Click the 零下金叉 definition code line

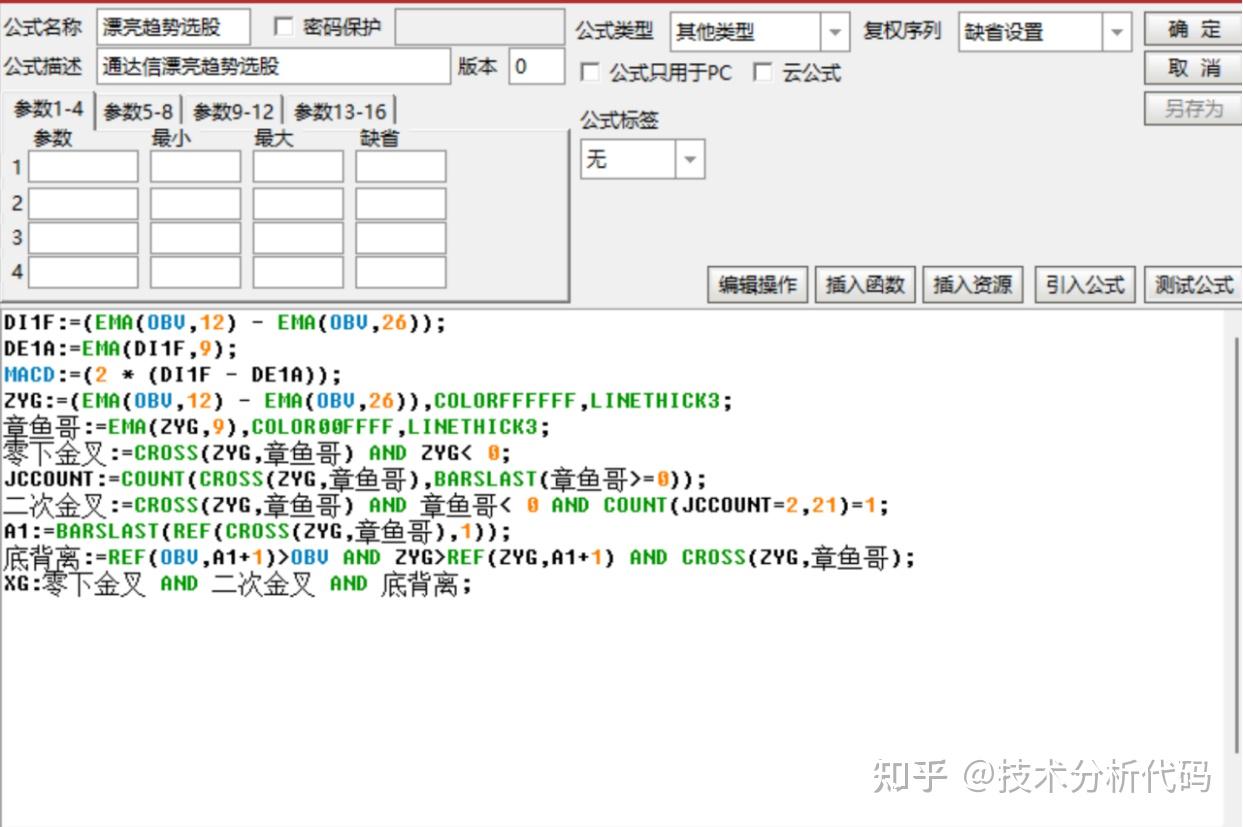pos(258,453)
